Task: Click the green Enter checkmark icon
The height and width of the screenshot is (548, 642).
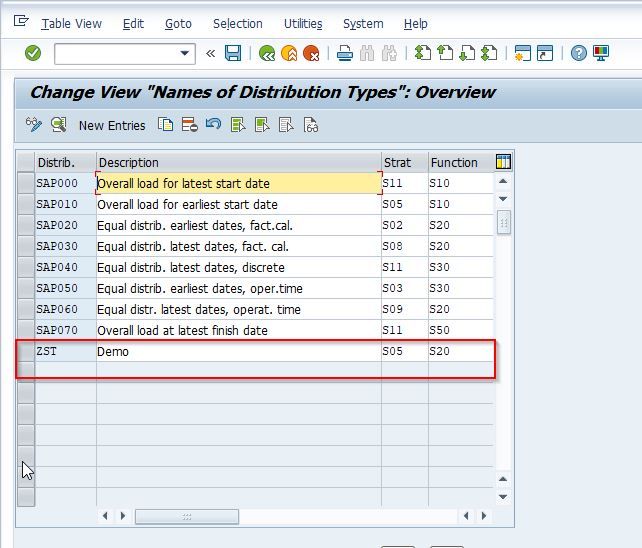Action: (33, 53)
